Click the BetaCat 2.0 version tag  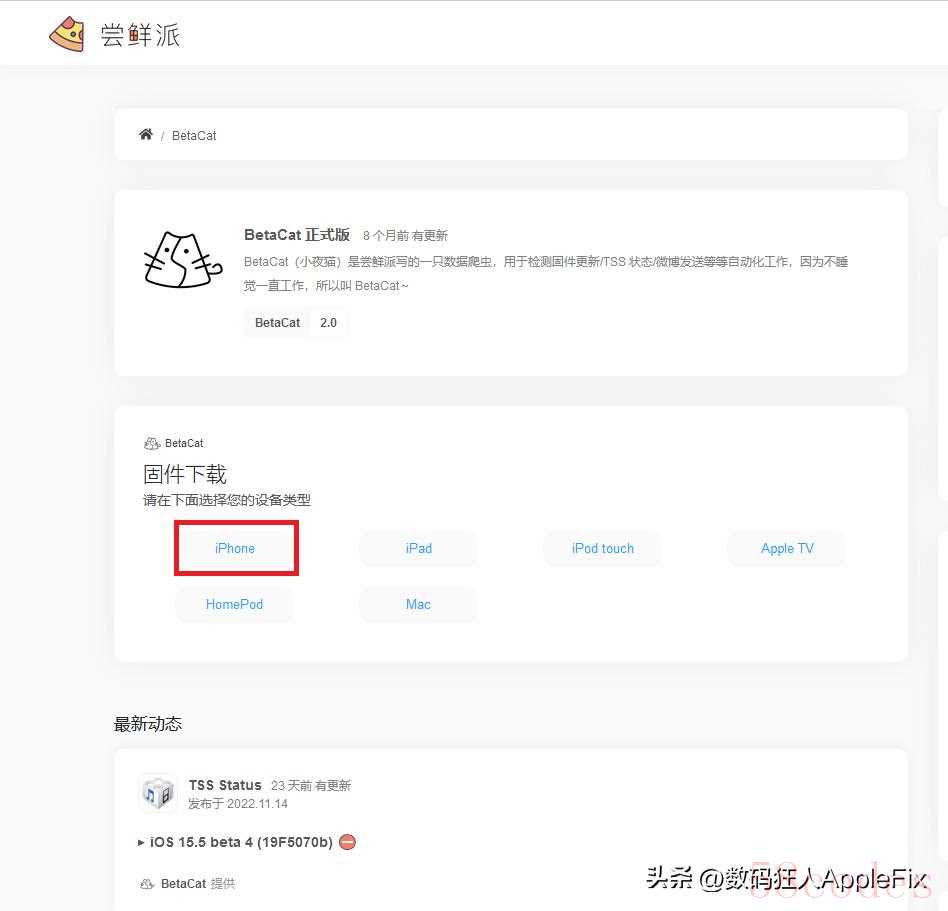(296, 322)
